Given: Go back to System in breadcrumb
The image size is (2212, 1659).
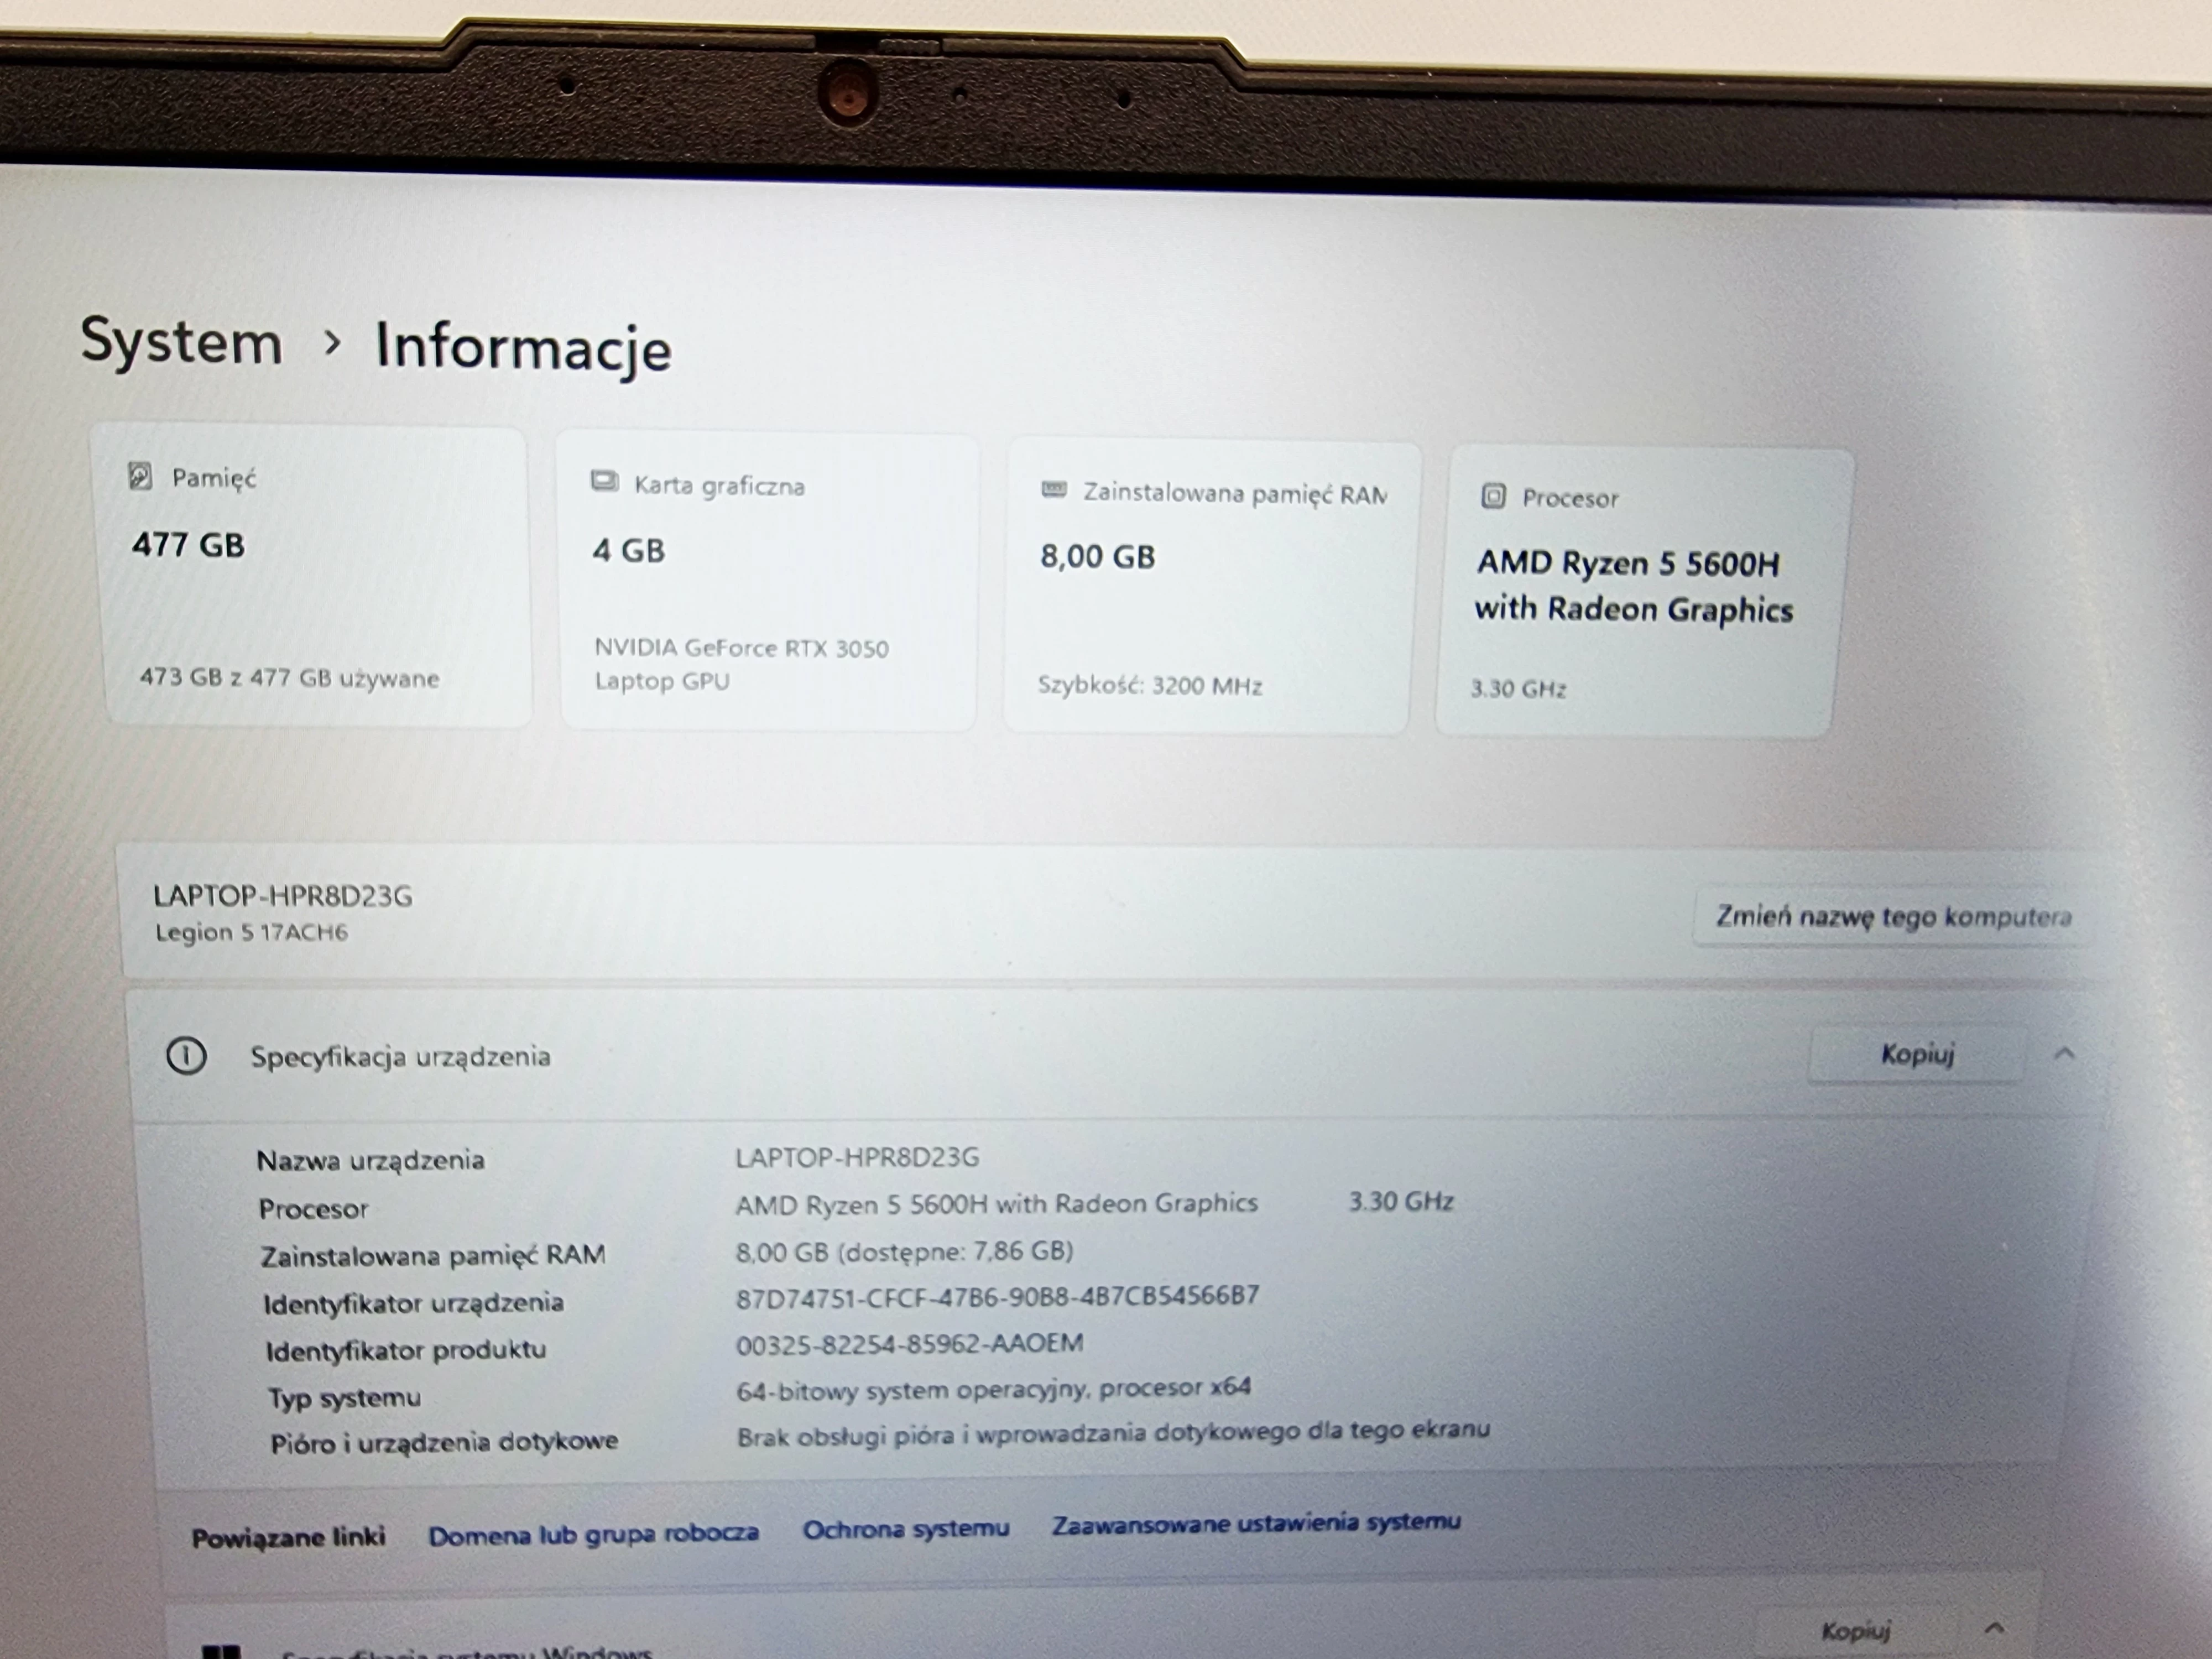Looking at the screenshot, I should pos(181,341).
